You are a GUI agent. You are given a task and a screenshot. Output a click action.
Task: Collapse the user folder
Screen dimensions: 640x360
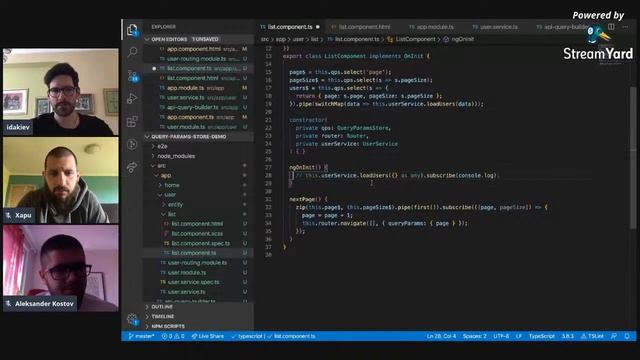tap(170, 195)
